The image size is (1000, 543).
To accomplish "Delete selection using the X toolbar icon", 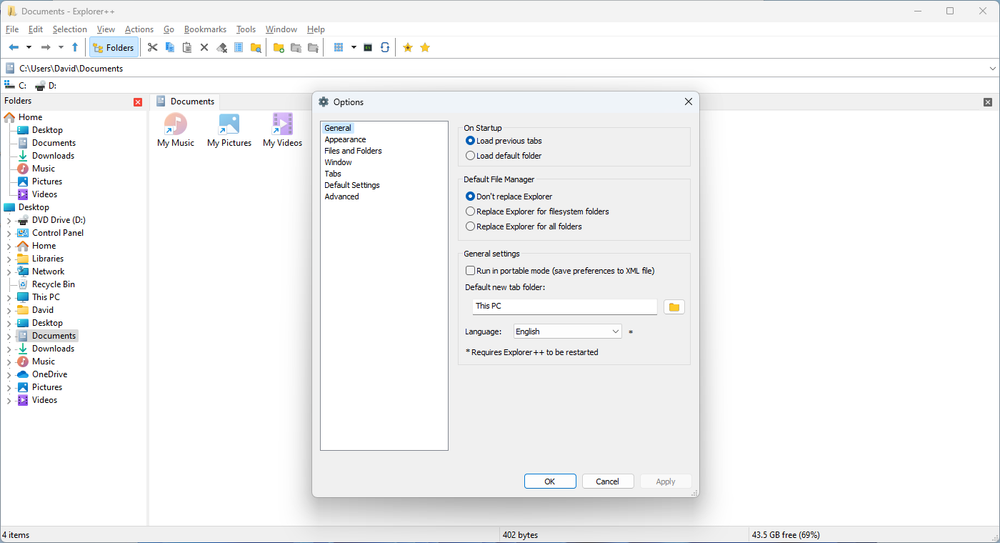I will pyautogui.click(x=204, y=47).
